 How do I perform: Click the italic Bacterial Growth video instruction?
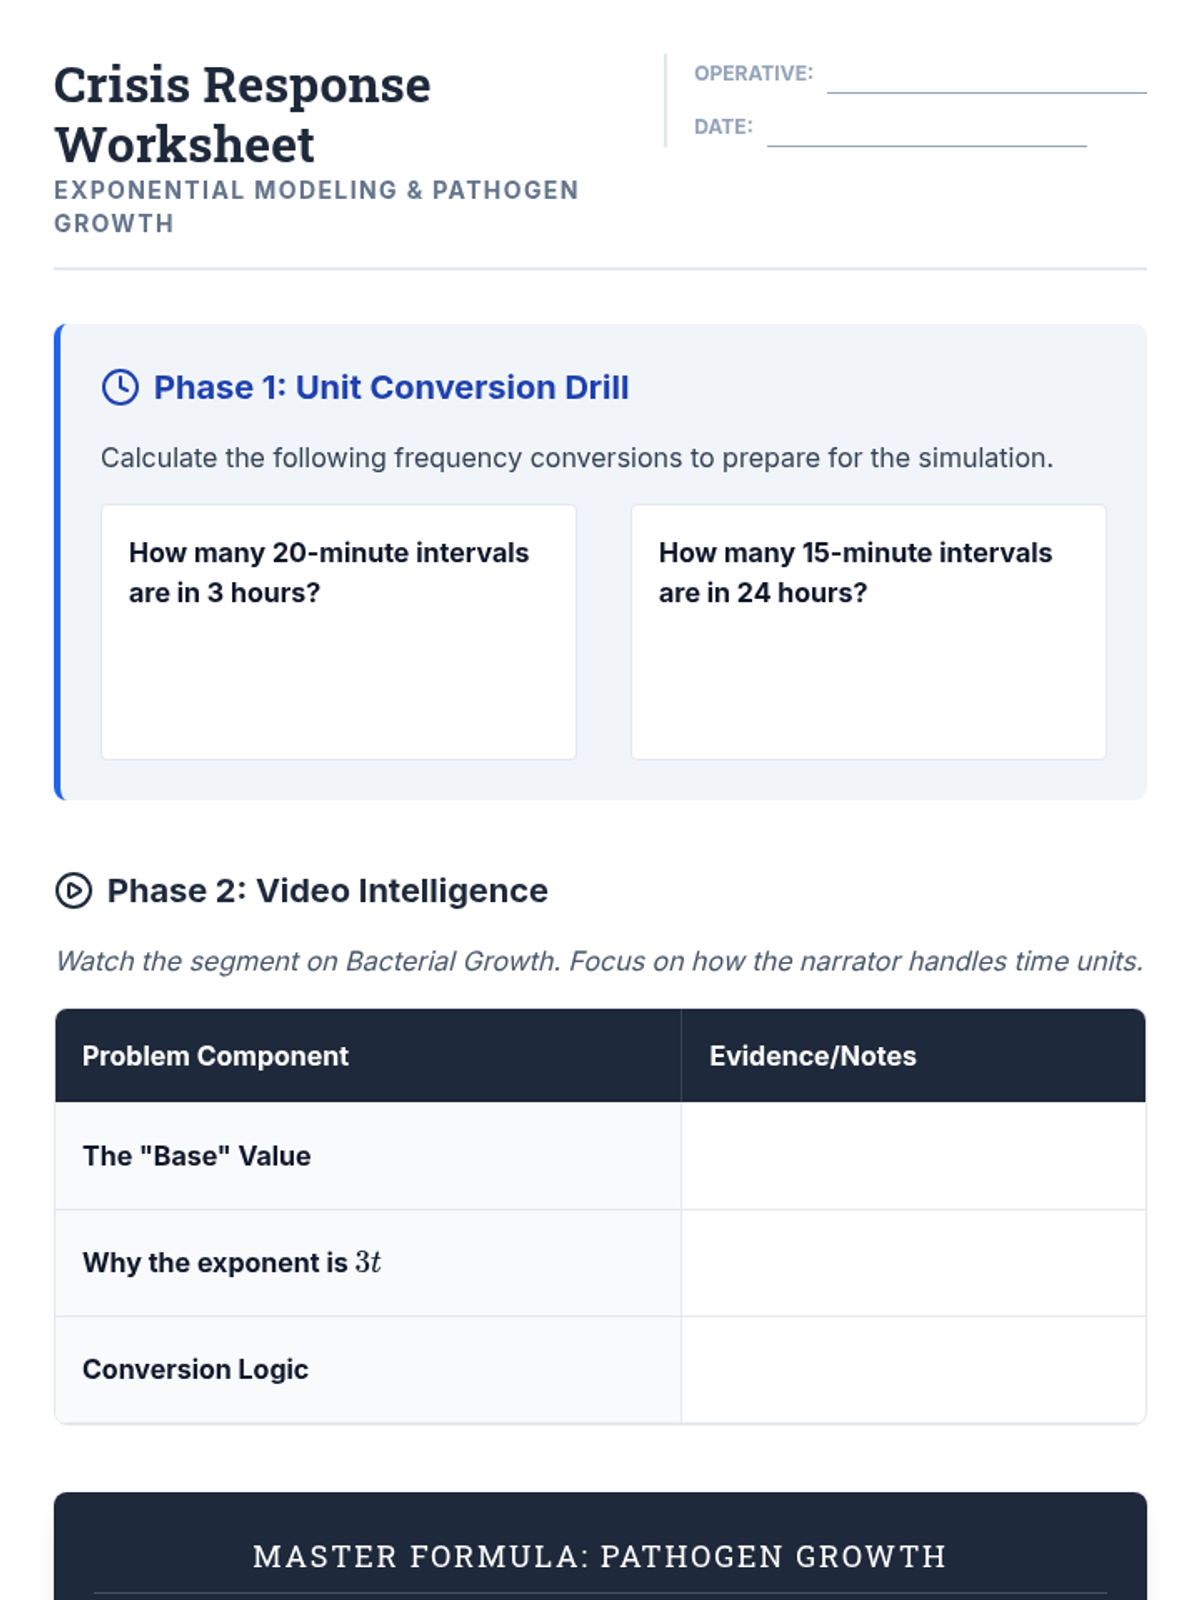pyautogui.click(x=599, y=961)
